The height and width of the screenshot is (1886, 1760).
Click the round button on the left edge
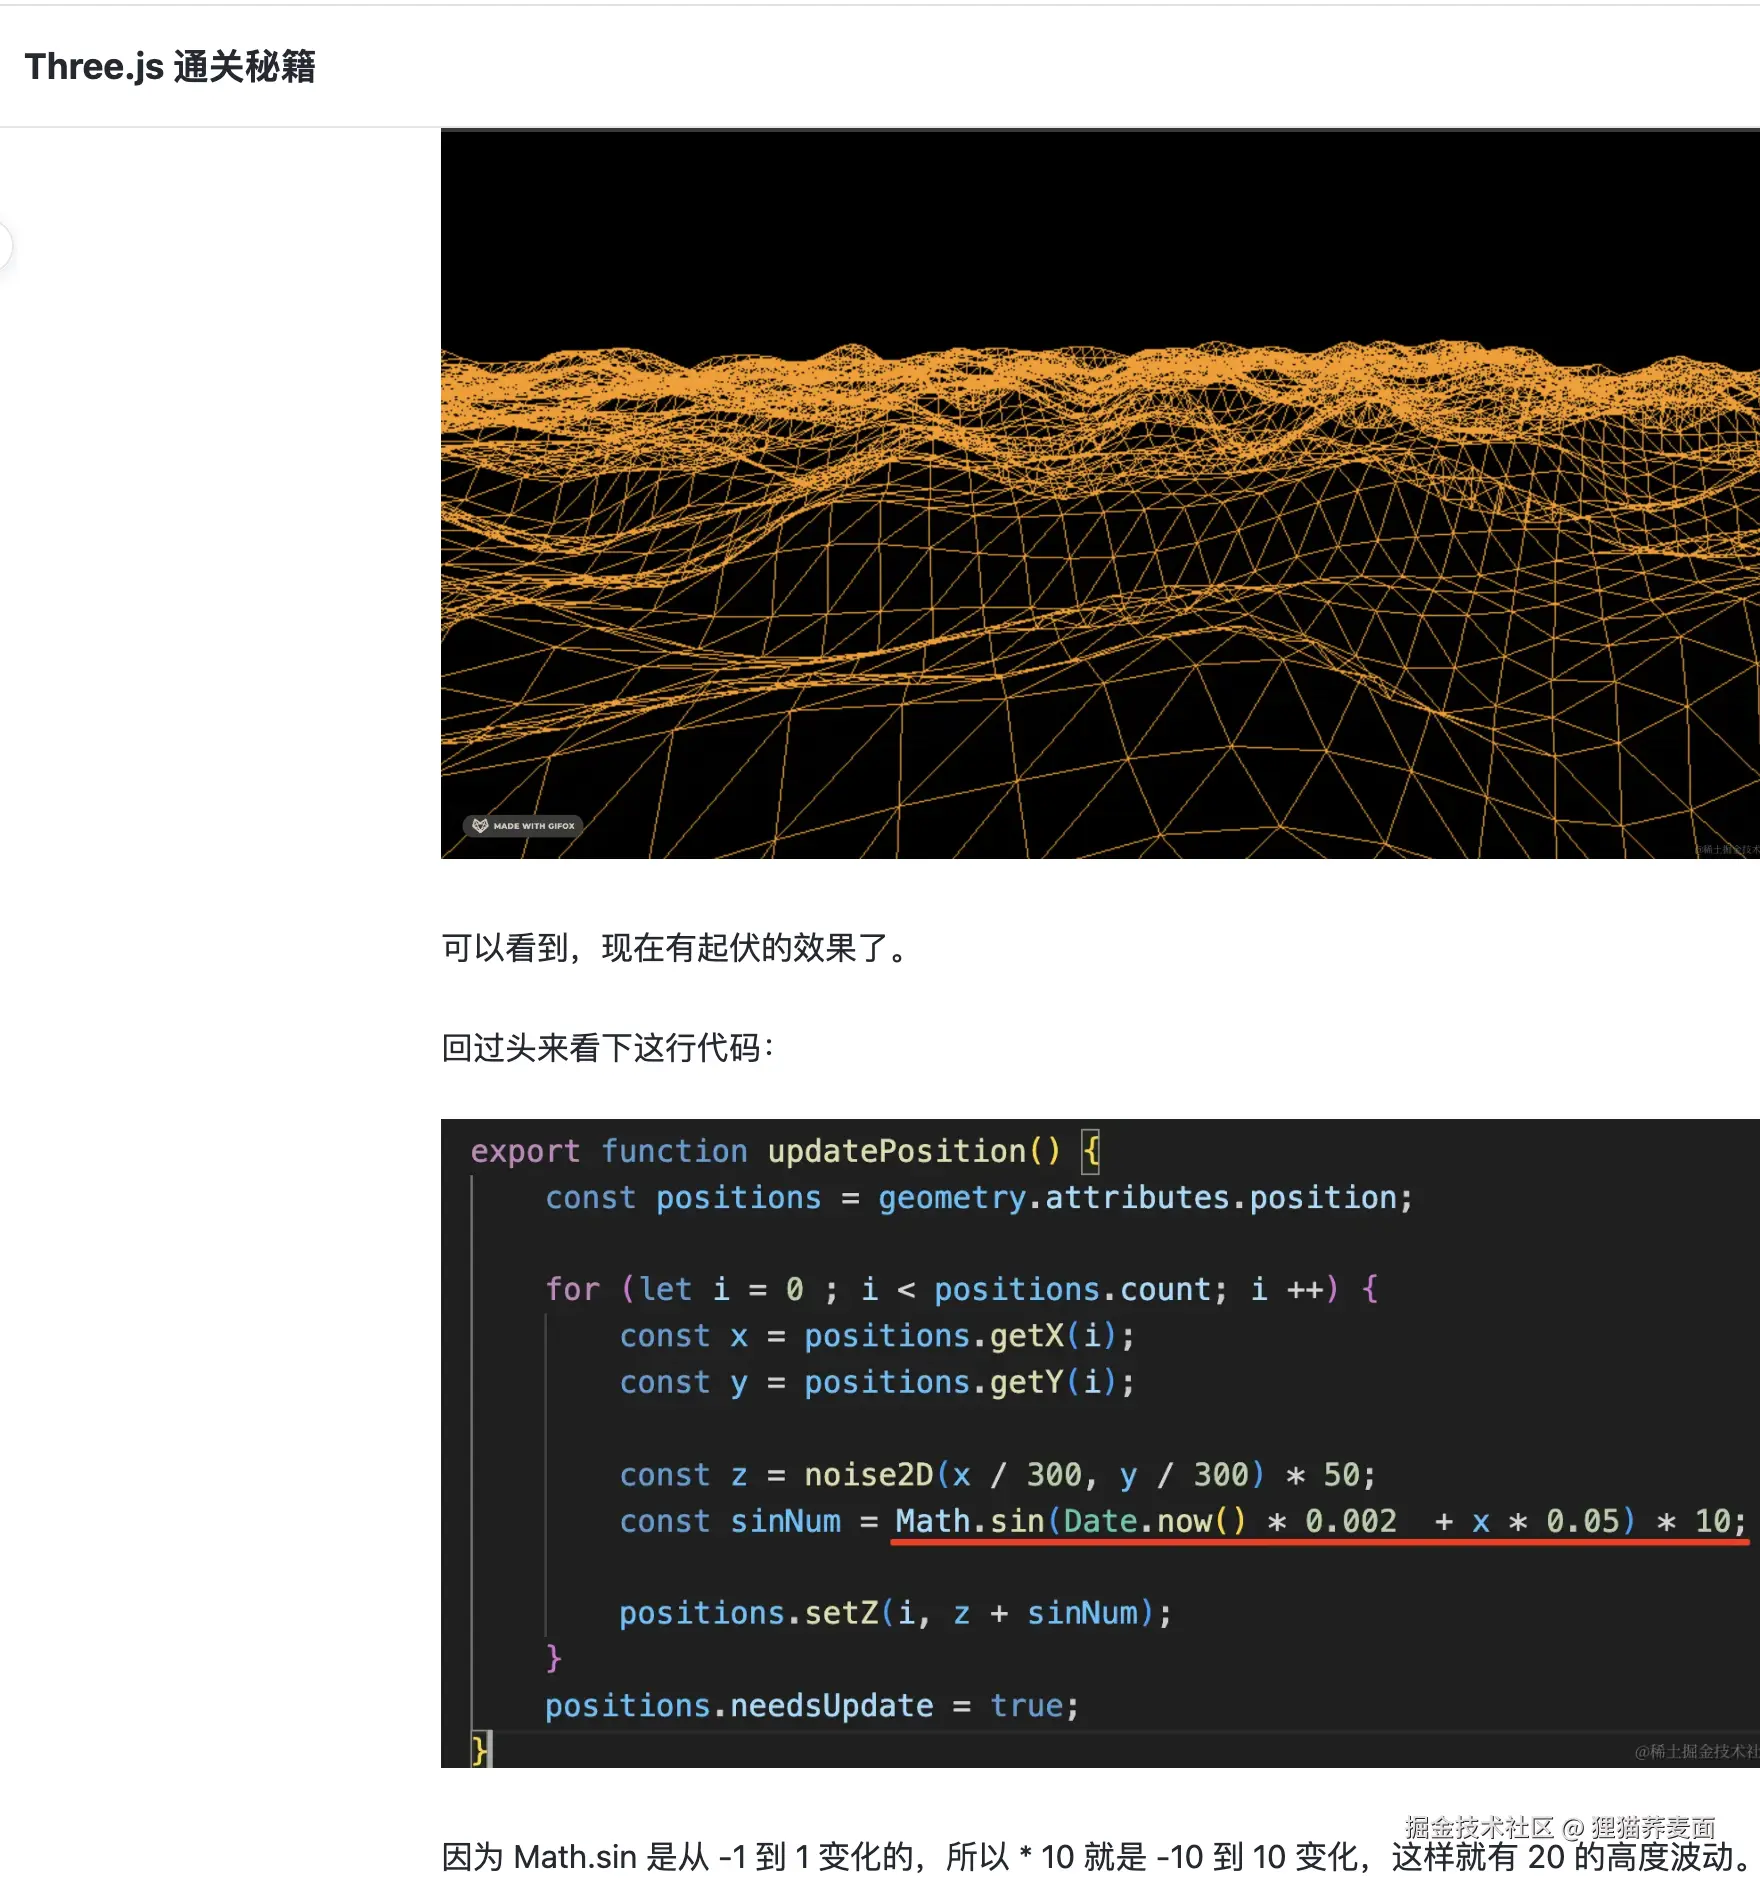(x=3, y=246)
